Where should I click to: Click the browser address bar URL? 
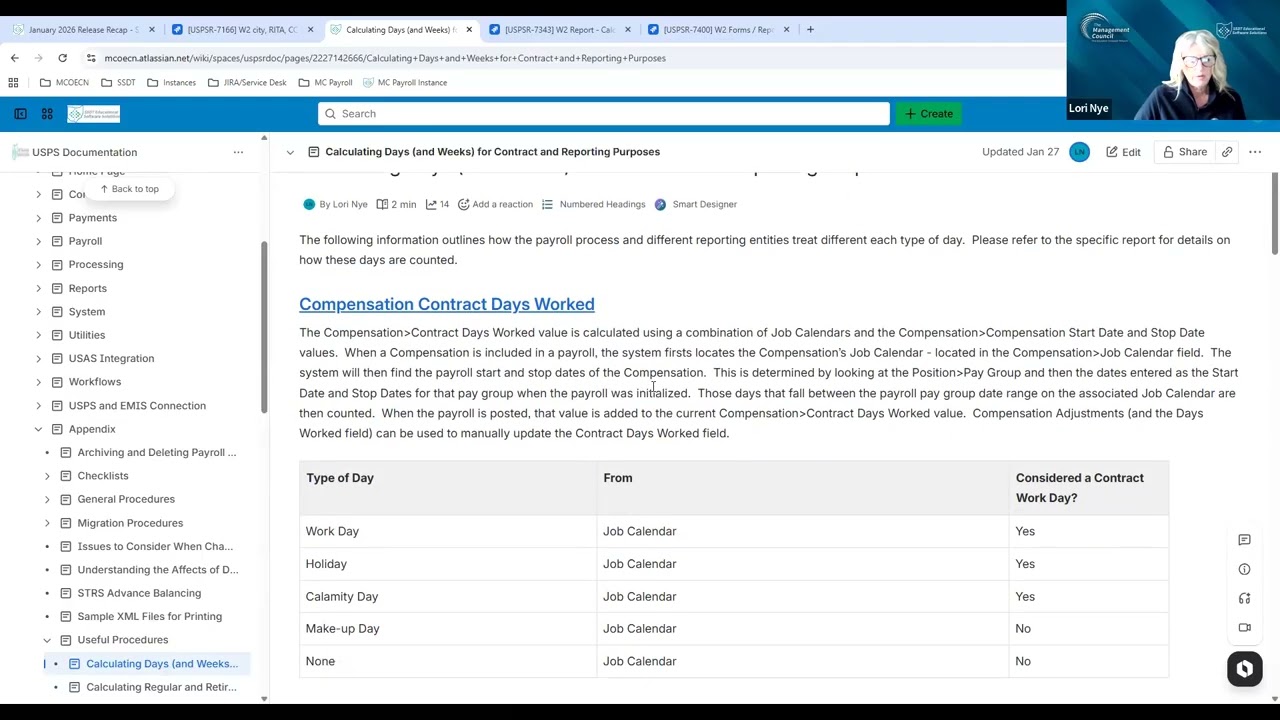pos(385,58)
